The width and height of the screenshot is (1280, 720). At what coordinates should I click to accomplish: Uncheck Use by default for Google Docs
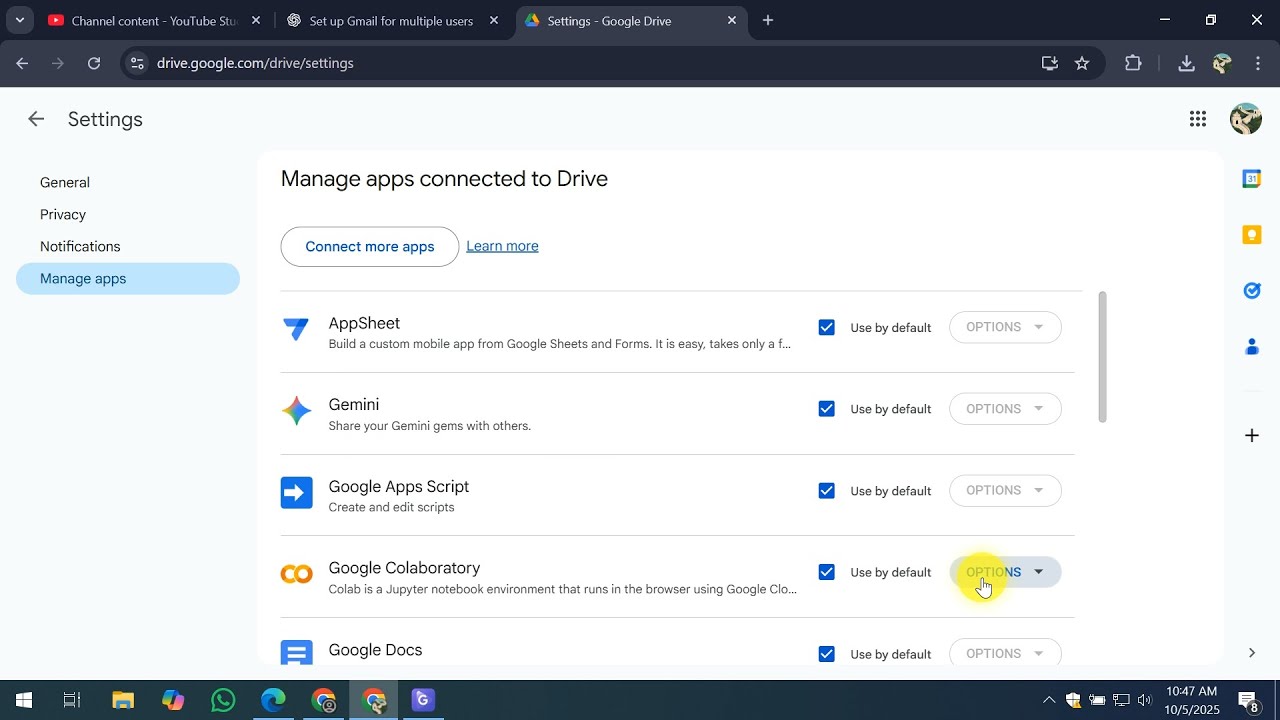pos(826,654)
